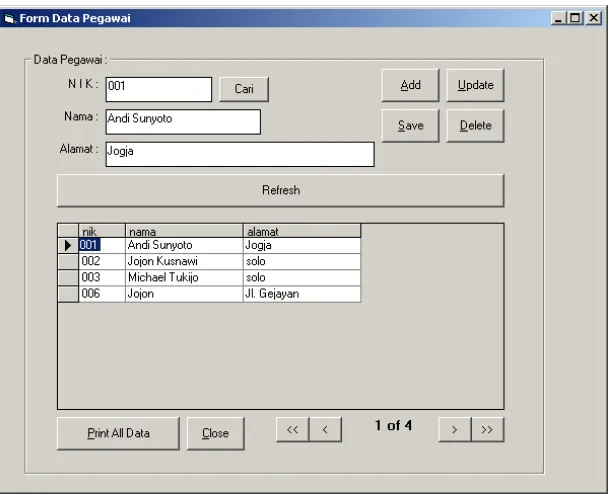Select solo cell in Jojon Kusnawi row

302,261
